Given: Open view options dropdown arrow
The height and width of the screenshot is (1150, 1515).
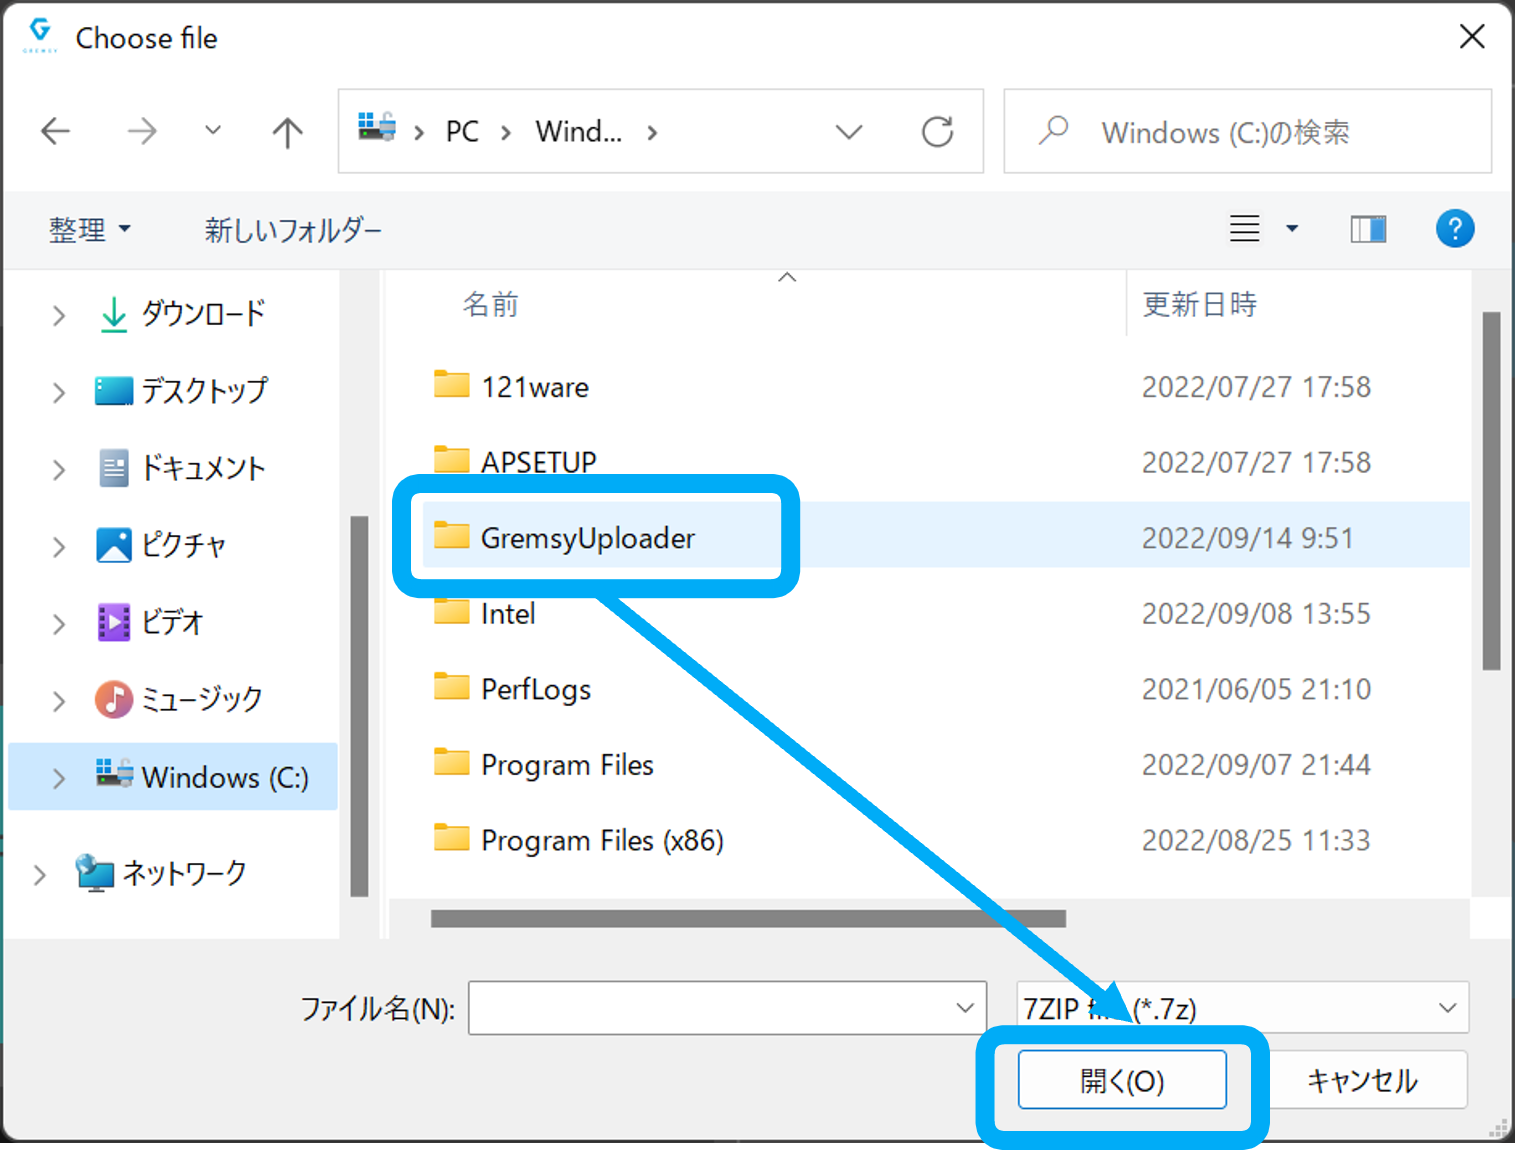Looking at the screenshot, I should [1292, 229].
